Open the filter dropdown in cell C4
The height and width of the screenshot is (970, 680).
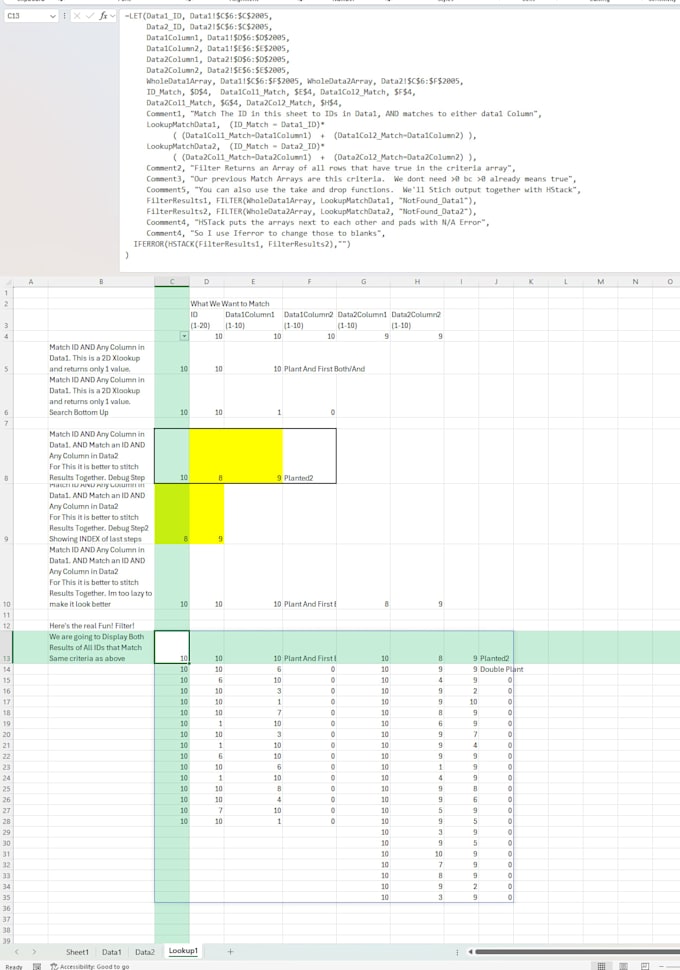pyautogui.click(x=184, y=336)
